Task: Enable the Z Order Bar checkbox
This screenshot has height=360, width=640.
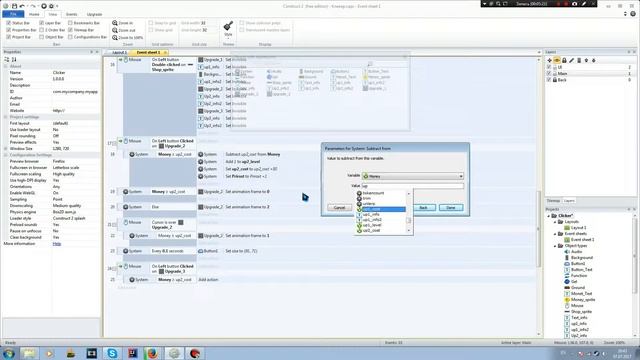Action: (41, 30)
